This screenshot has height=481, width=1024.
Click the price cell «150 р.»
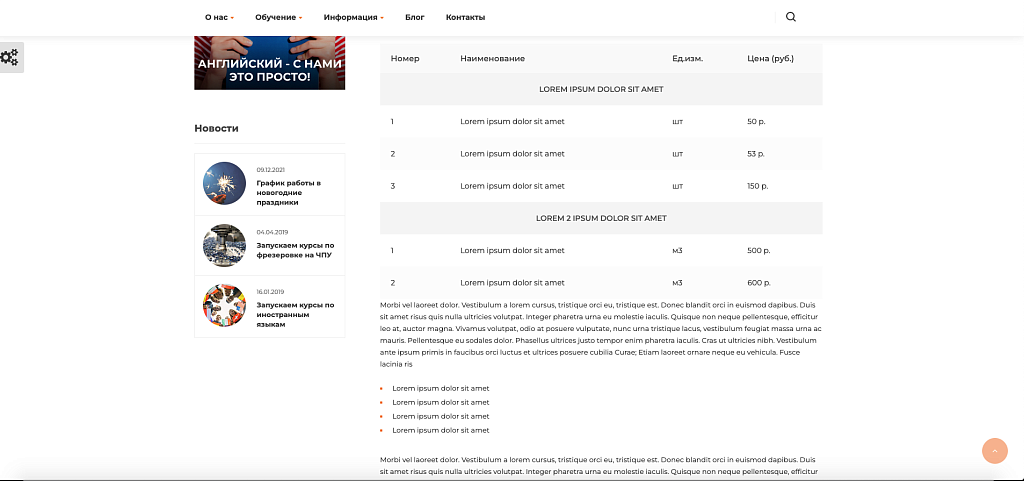pos(758,186)
